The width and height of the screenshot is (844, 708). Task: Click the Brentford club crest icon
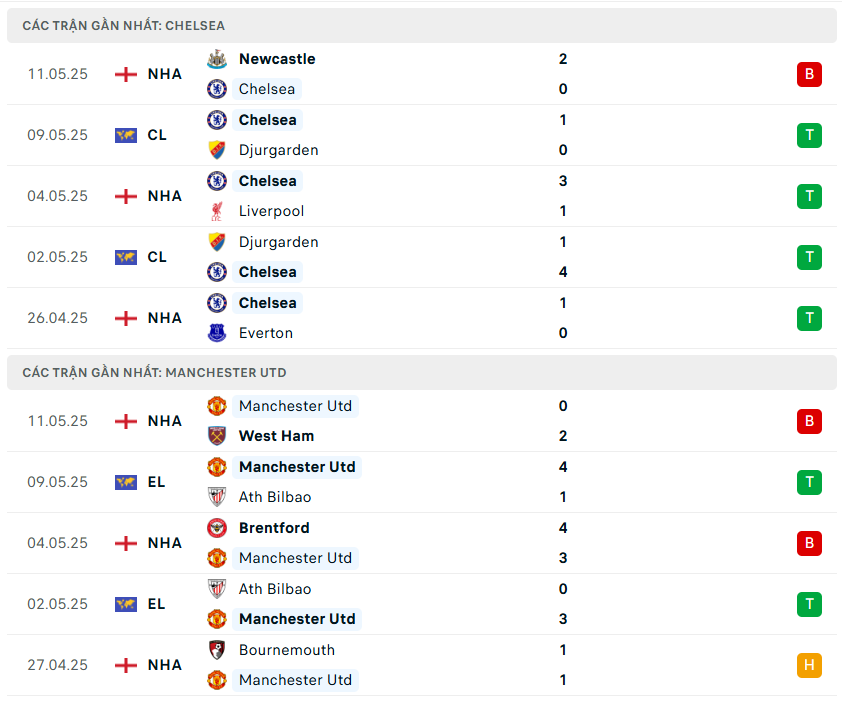(x=216, y=528)
